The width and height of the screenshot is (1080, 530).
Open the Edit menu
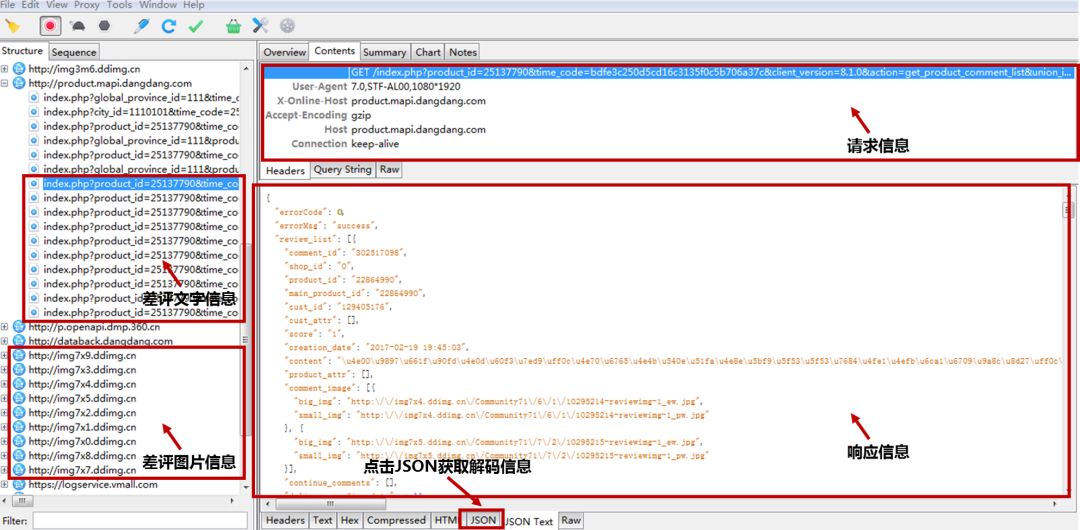[x=30, y=5]
